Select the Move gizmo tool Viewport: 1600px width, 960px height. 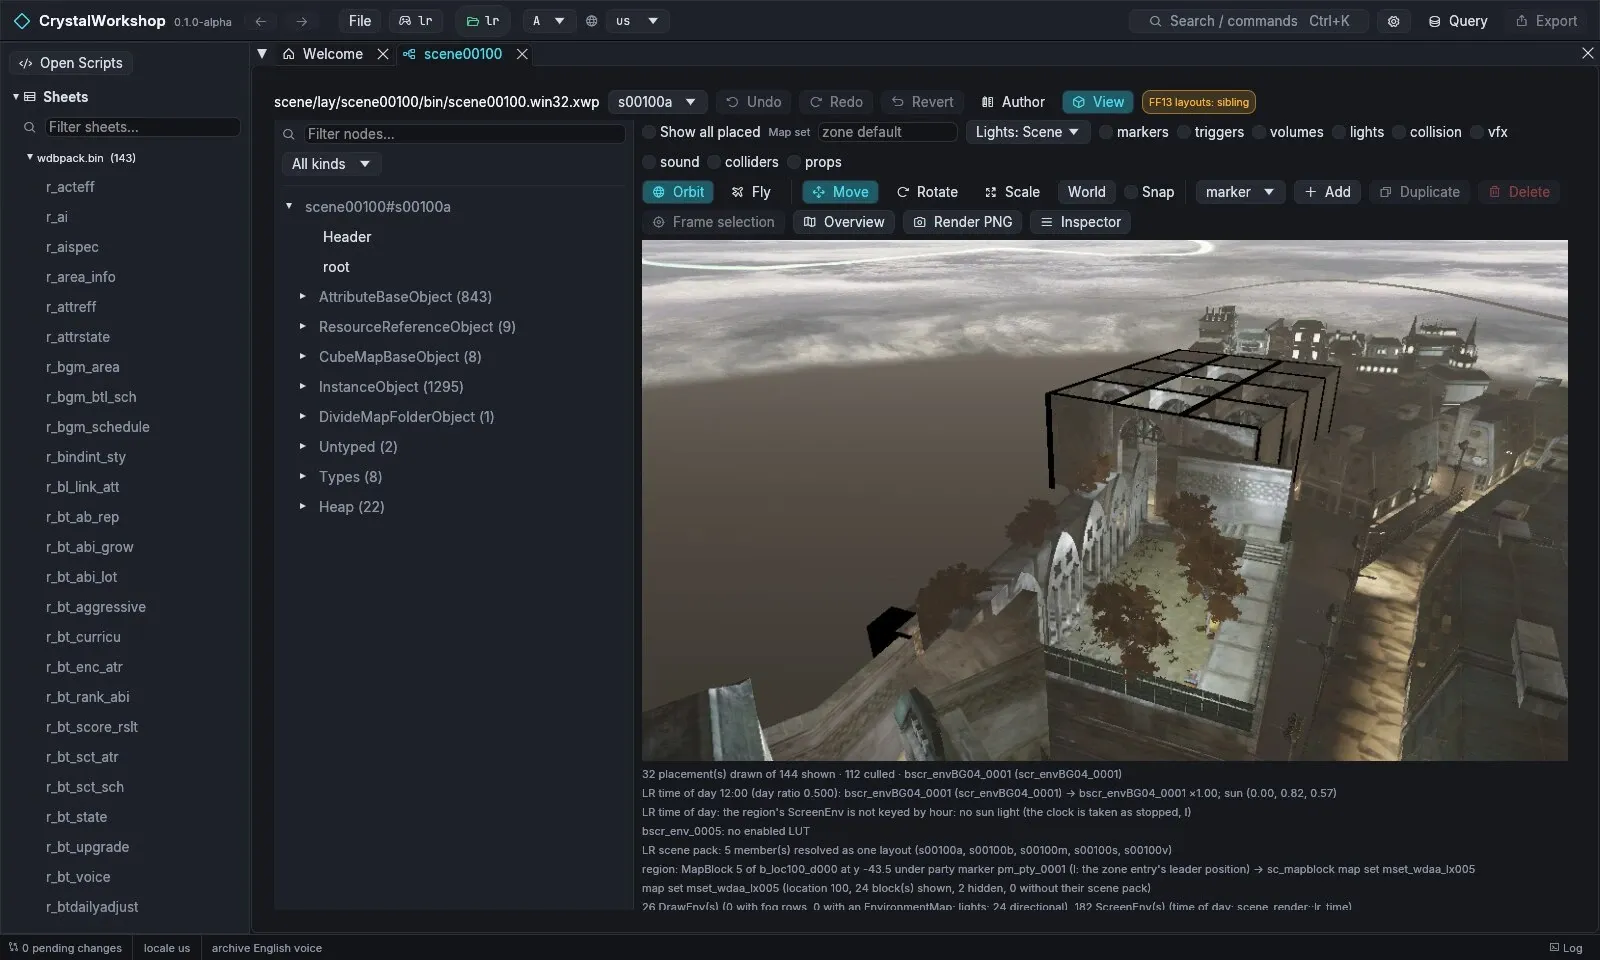(x=840, y=192)
